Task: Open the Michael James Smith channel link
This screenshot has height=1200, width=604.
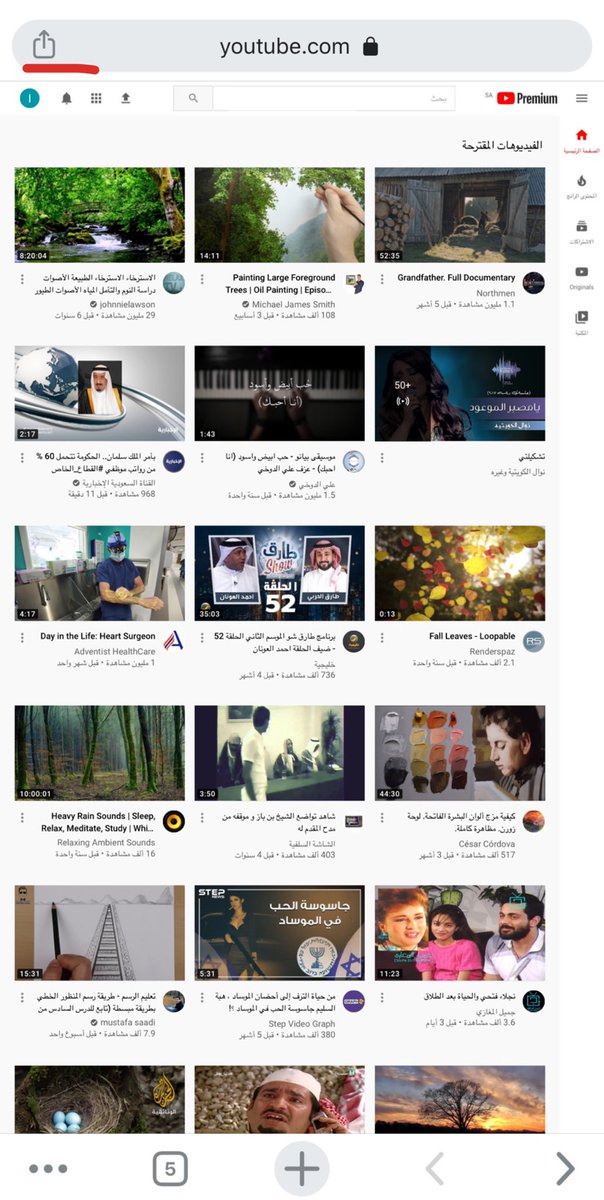Action: click(x=293, y=304)
